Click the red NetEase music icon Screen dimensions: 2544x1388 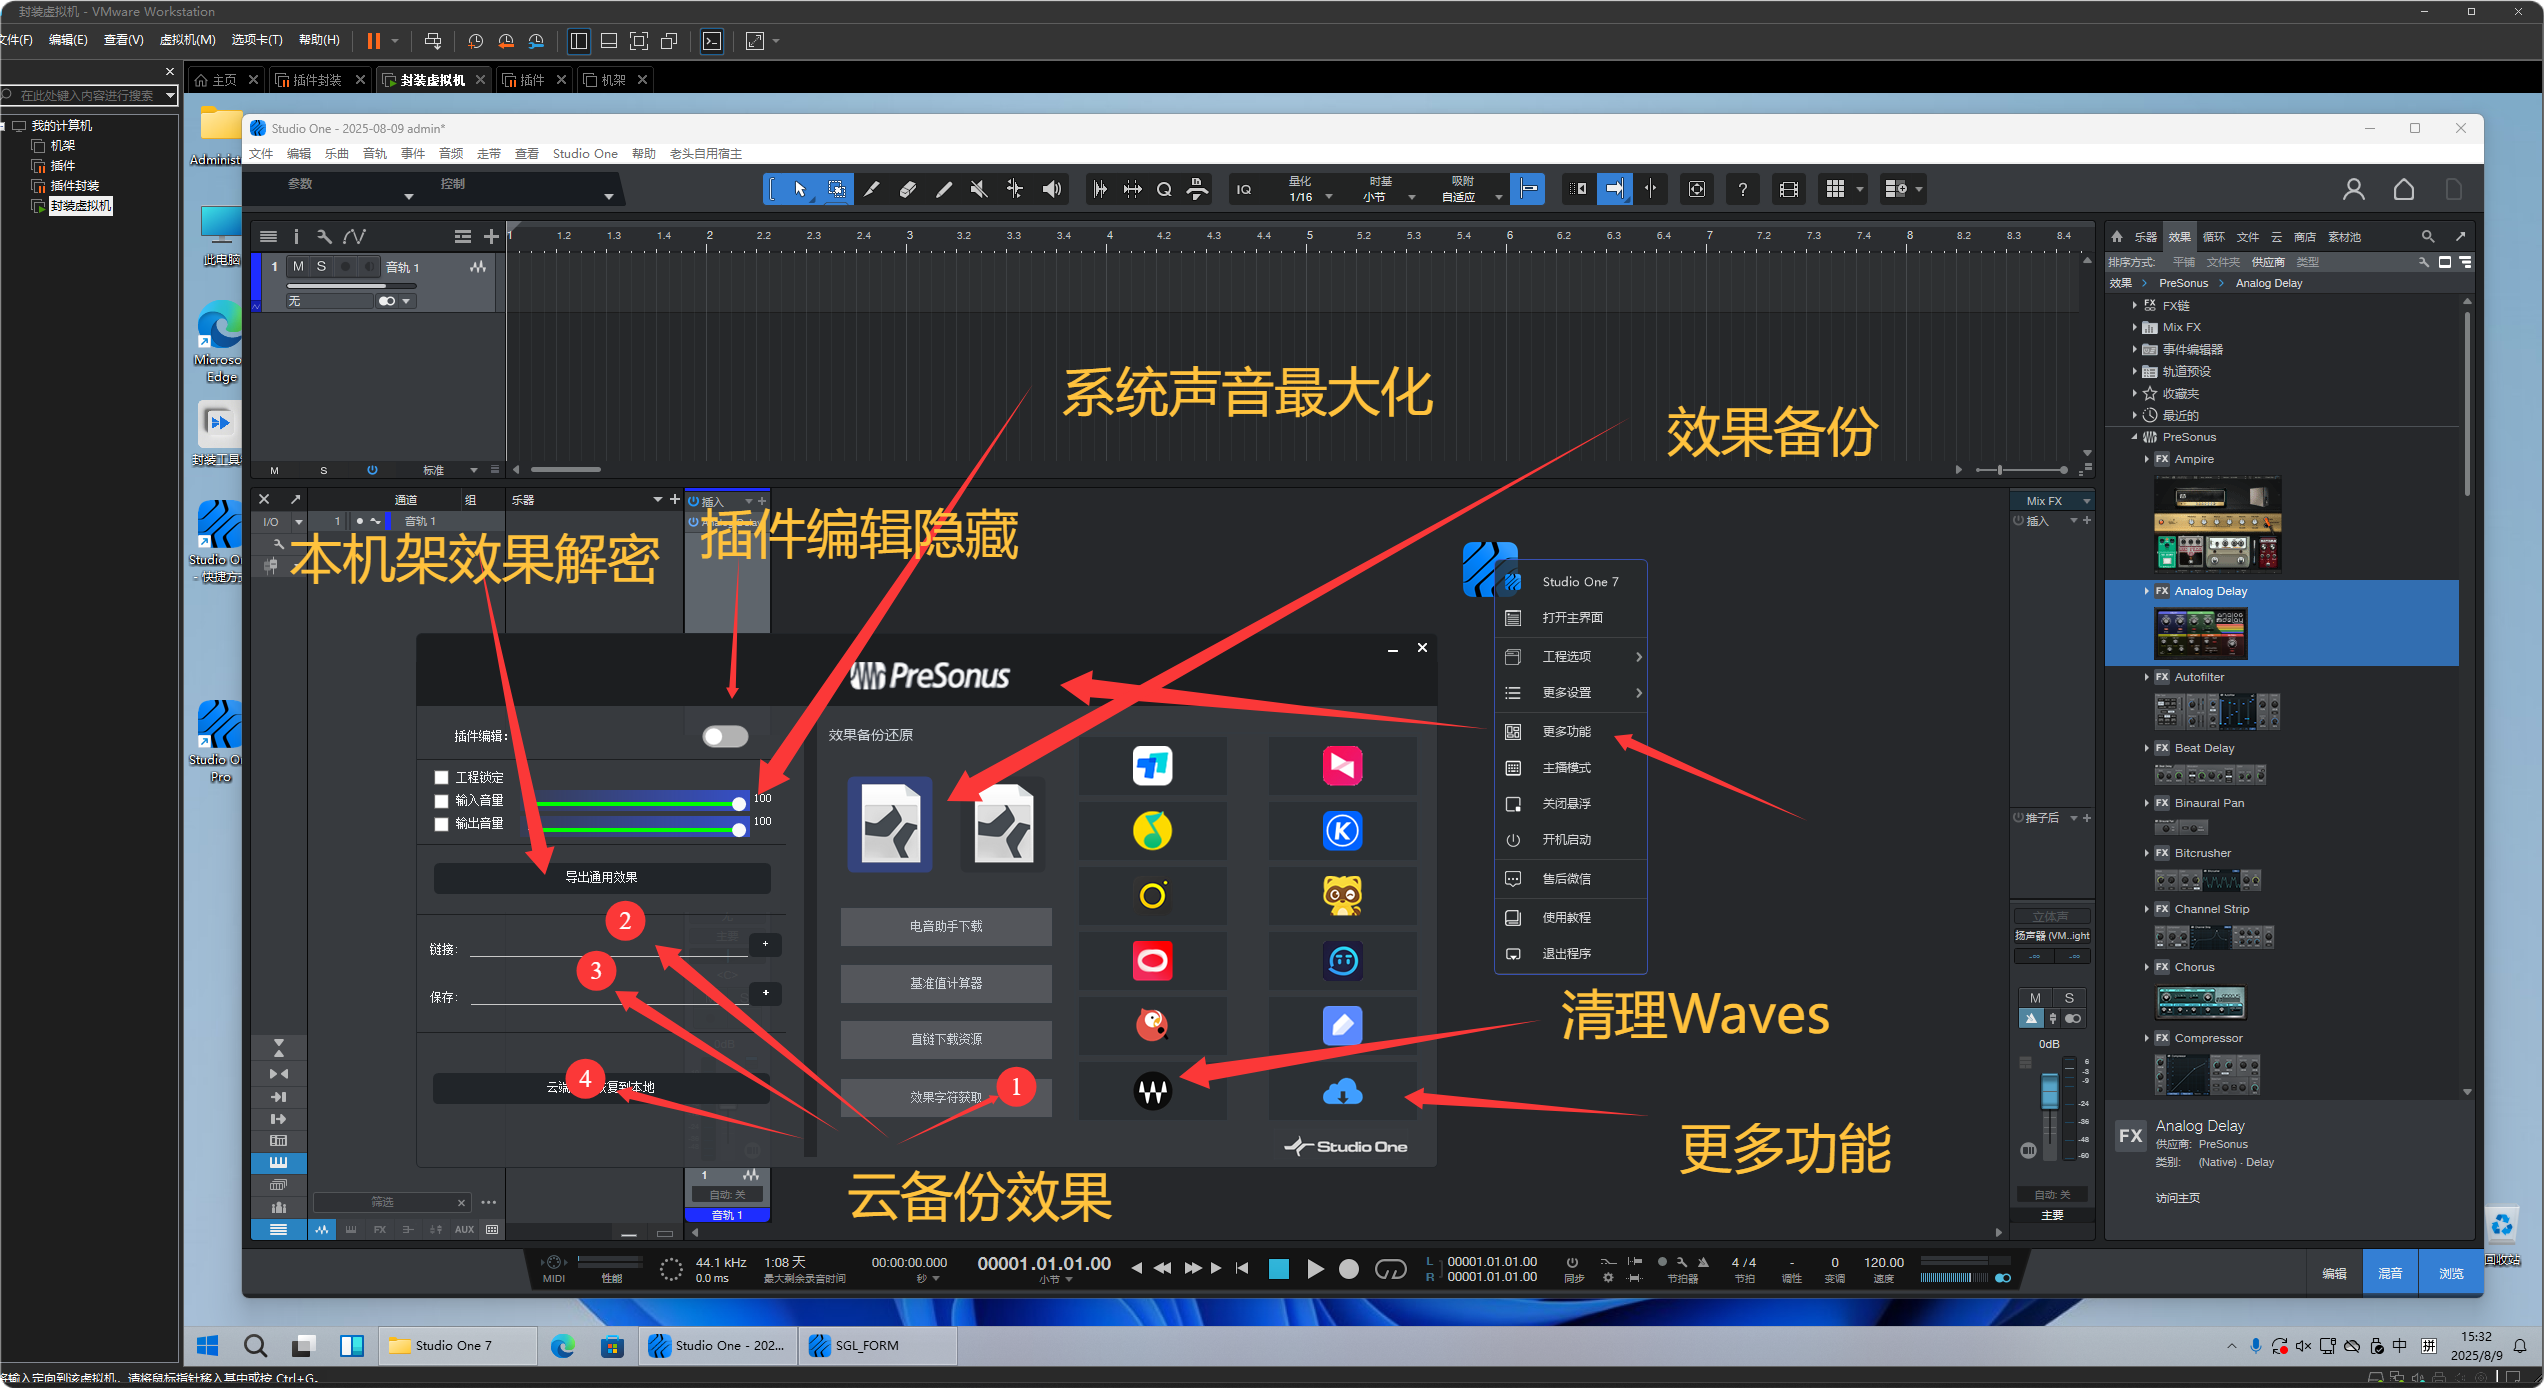[x=1152, y=961]
